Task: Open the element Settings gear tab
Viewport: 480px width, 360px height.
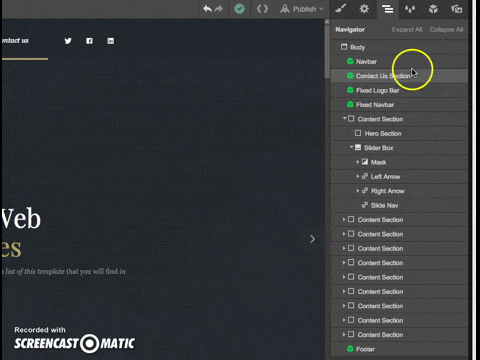Action: pos(364,8)
